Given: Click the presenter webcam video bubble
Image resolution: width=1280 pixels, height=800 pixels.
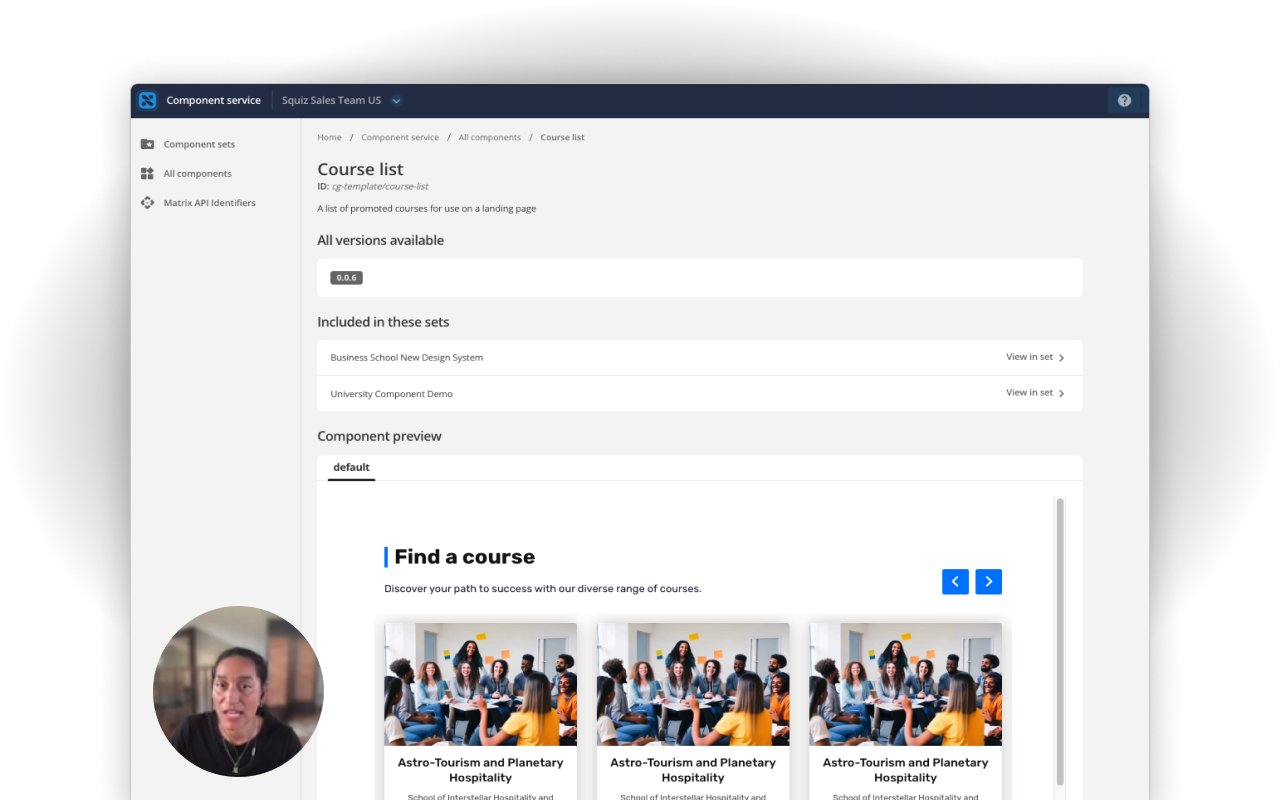Looking at the screenshot, I should tap(238, 691).
